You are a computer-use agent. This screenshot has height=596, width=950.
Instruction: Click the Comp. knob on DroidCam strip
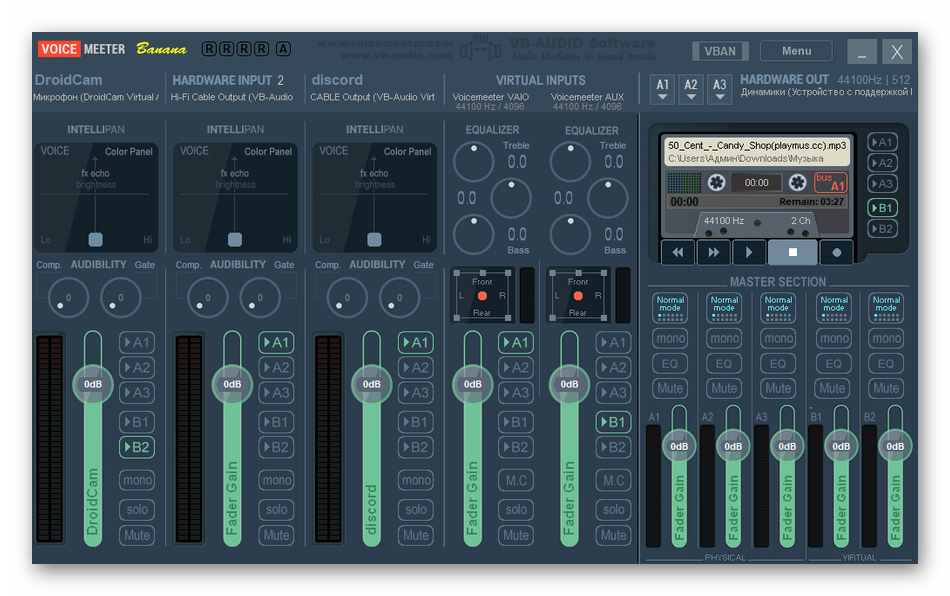[x=68, y=297]
